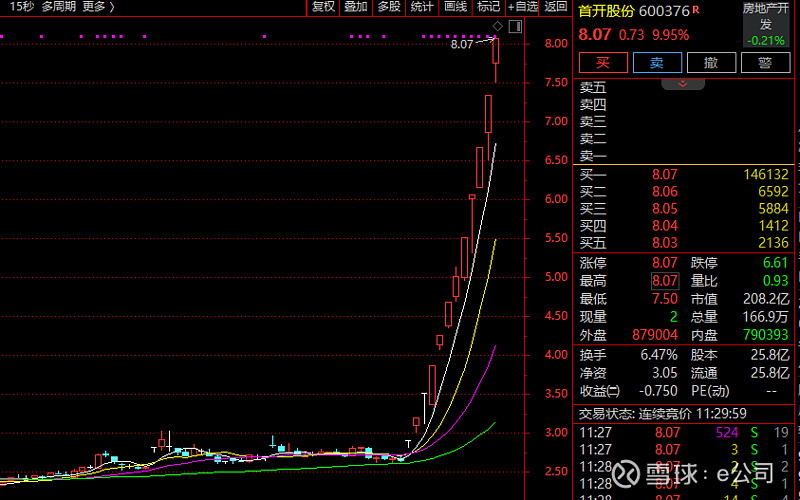800x500 pixels.
Task: Activate the 画线 drawing tool
Action: tap(455, 7)
